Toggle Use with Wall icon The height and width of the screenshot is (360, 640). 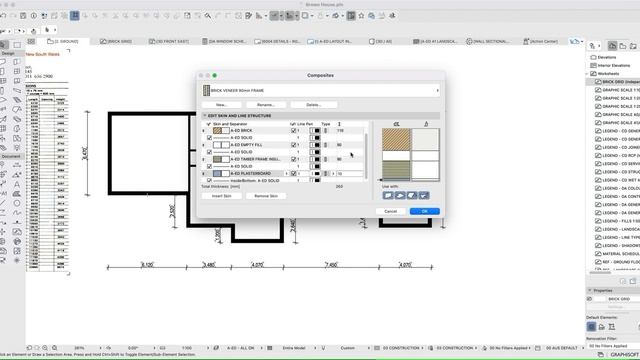388,196
